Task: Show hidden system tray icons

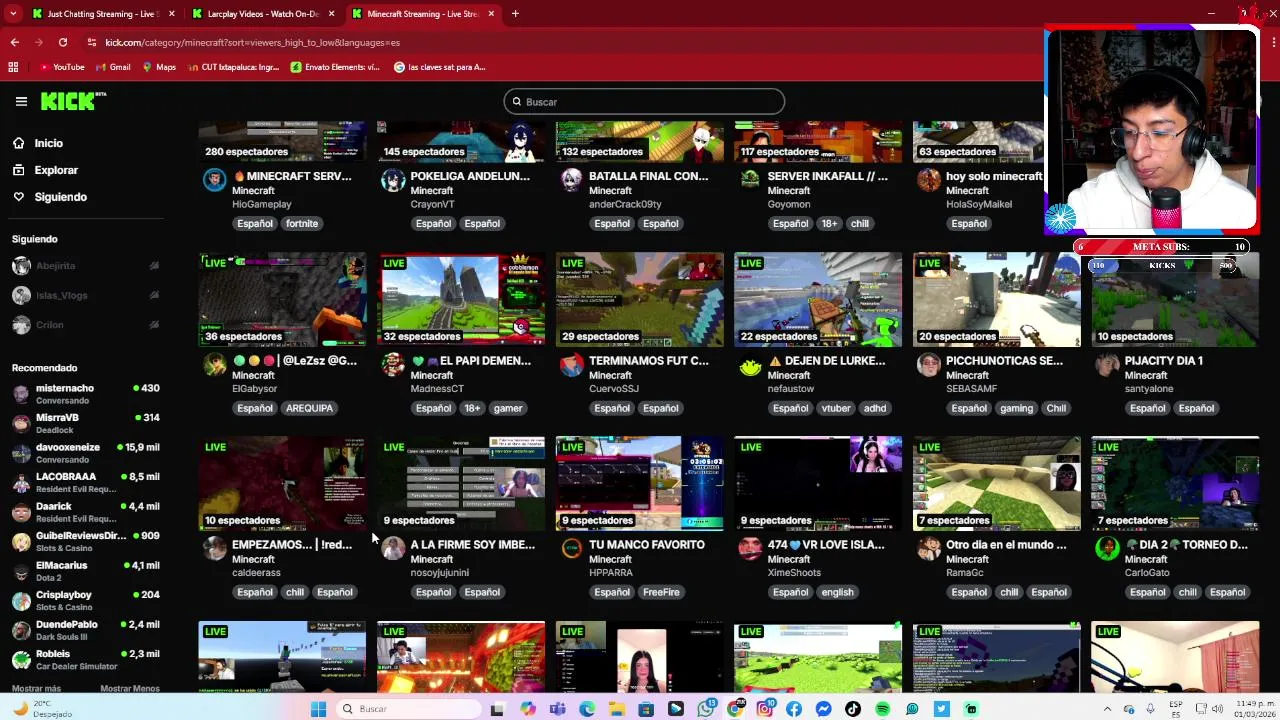Action: click(x=1106, y=709)
